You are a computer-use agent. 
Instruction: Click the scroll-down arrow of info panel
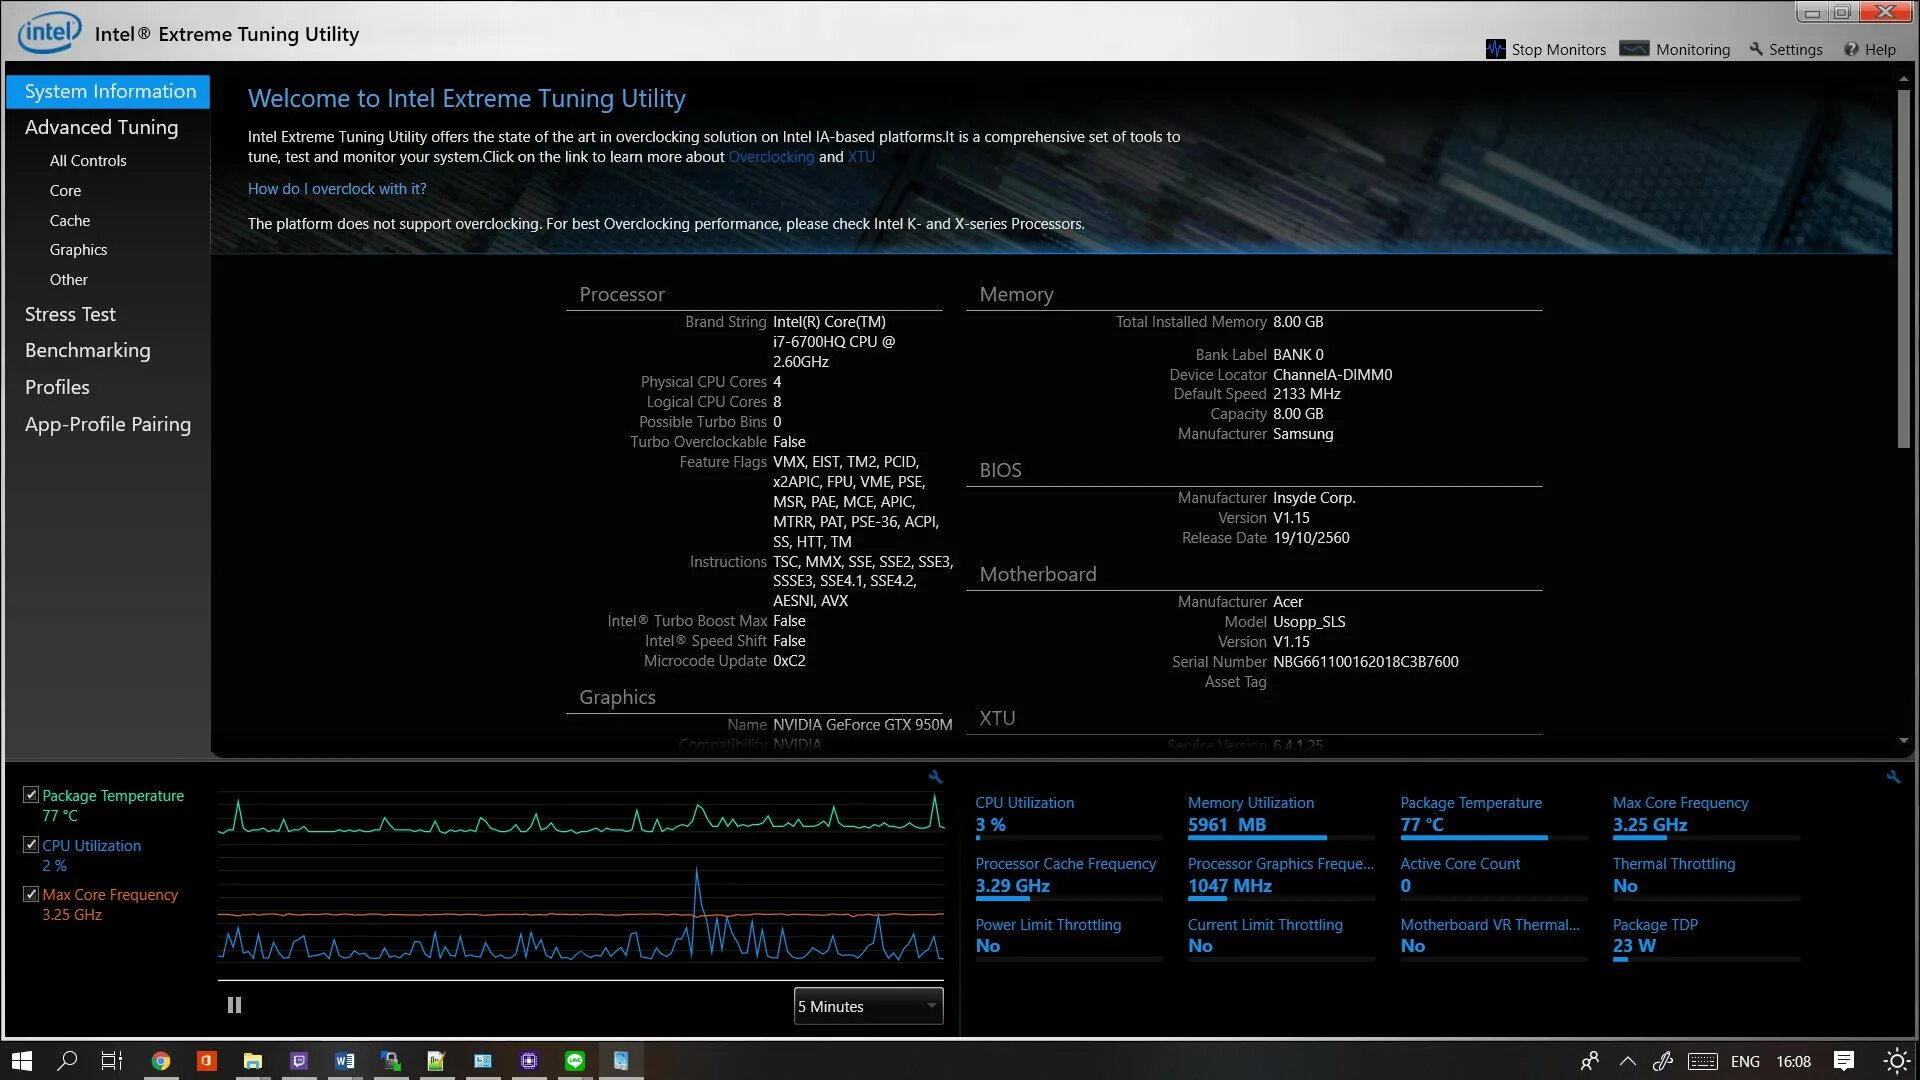point(1903,741)
